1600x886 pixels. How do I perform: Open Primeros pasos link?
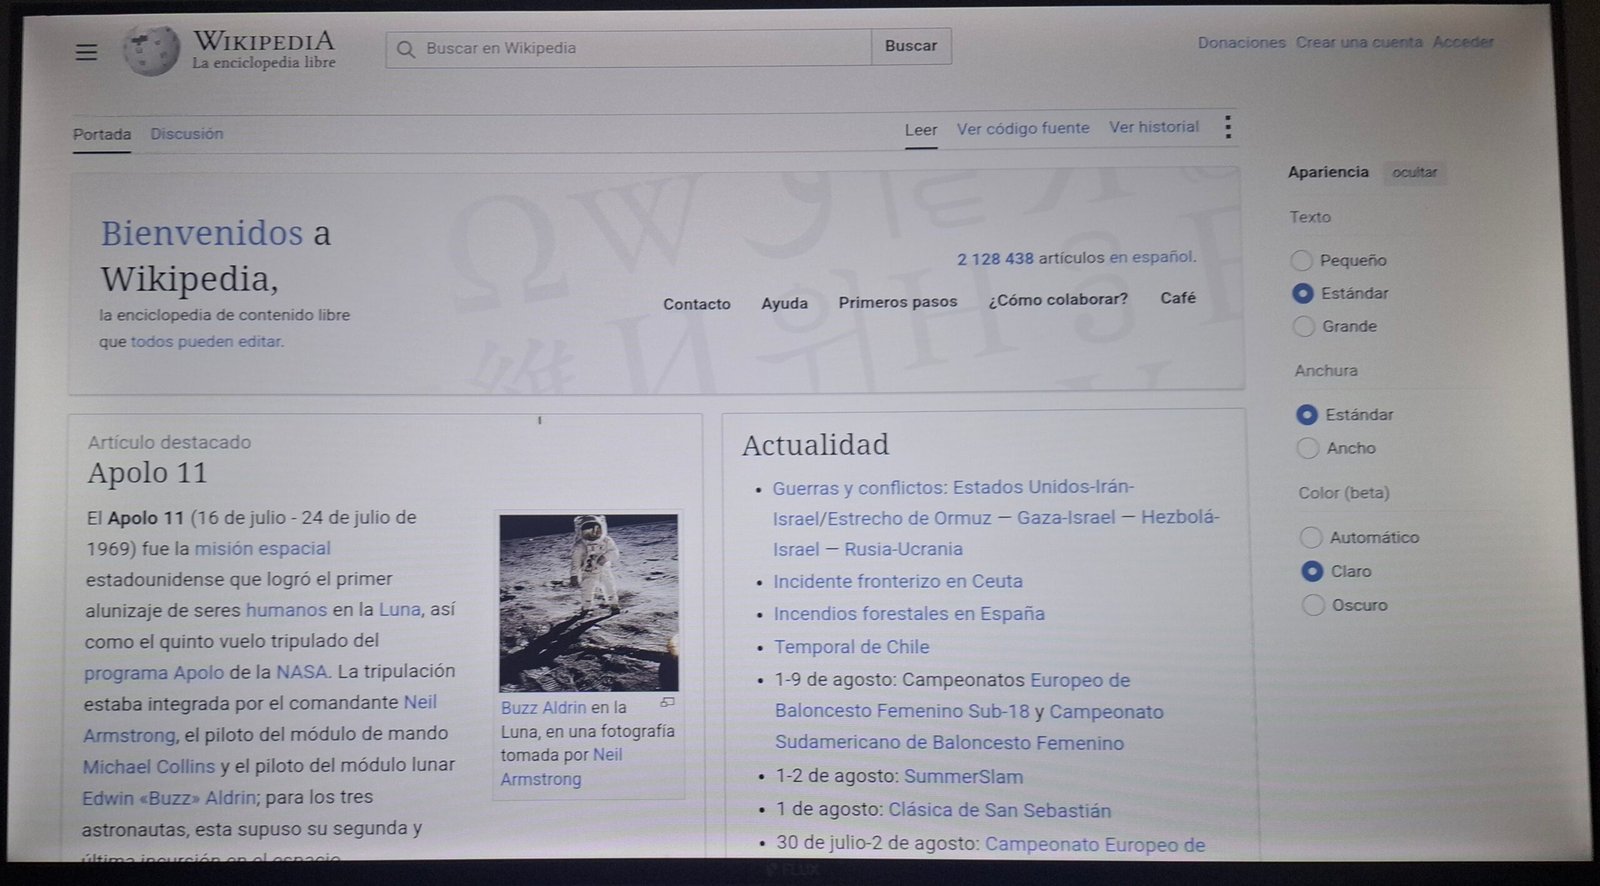coord(898,302)
